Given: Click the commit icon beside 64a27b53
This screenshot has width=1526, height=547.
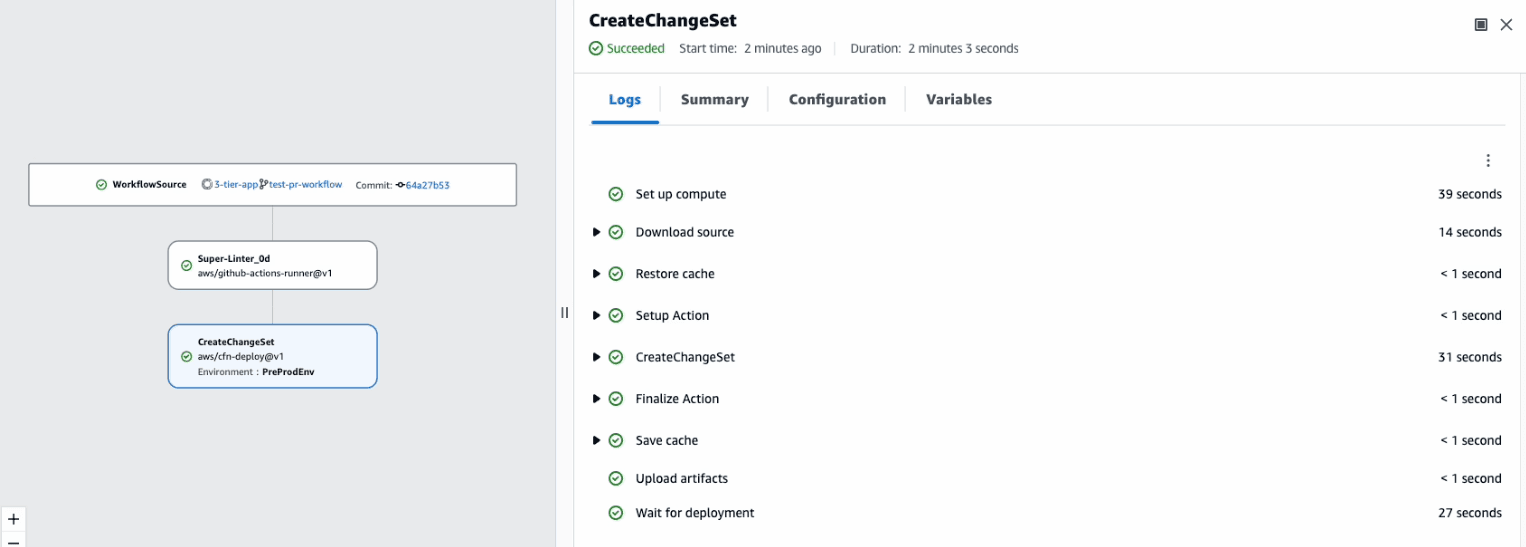Looking at the screenshot, I should pyautogui.click(x=400, y=185).
